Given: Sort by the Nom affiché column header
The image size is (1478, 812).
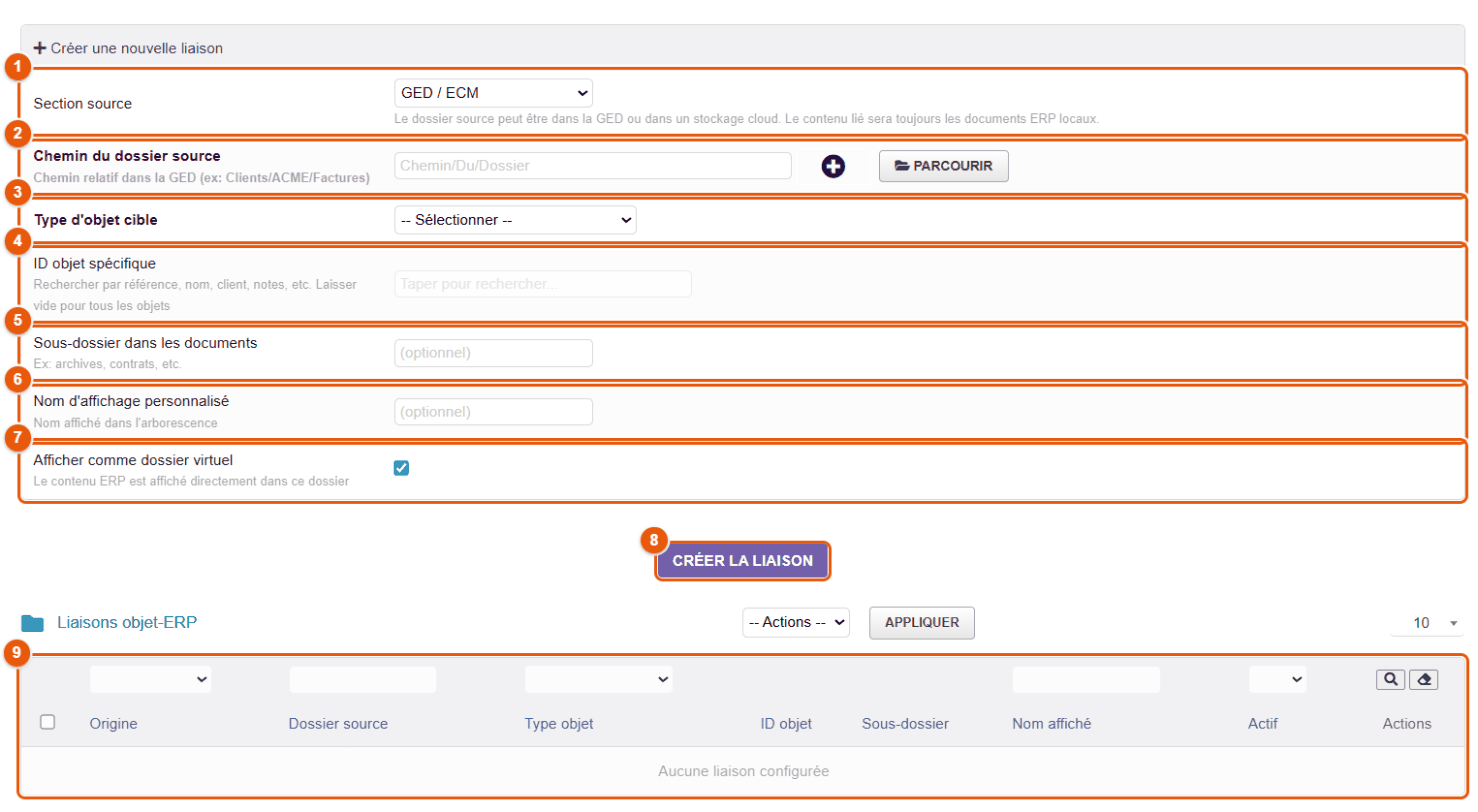Looking at the screenshot, I should (x=1052, y=723).
